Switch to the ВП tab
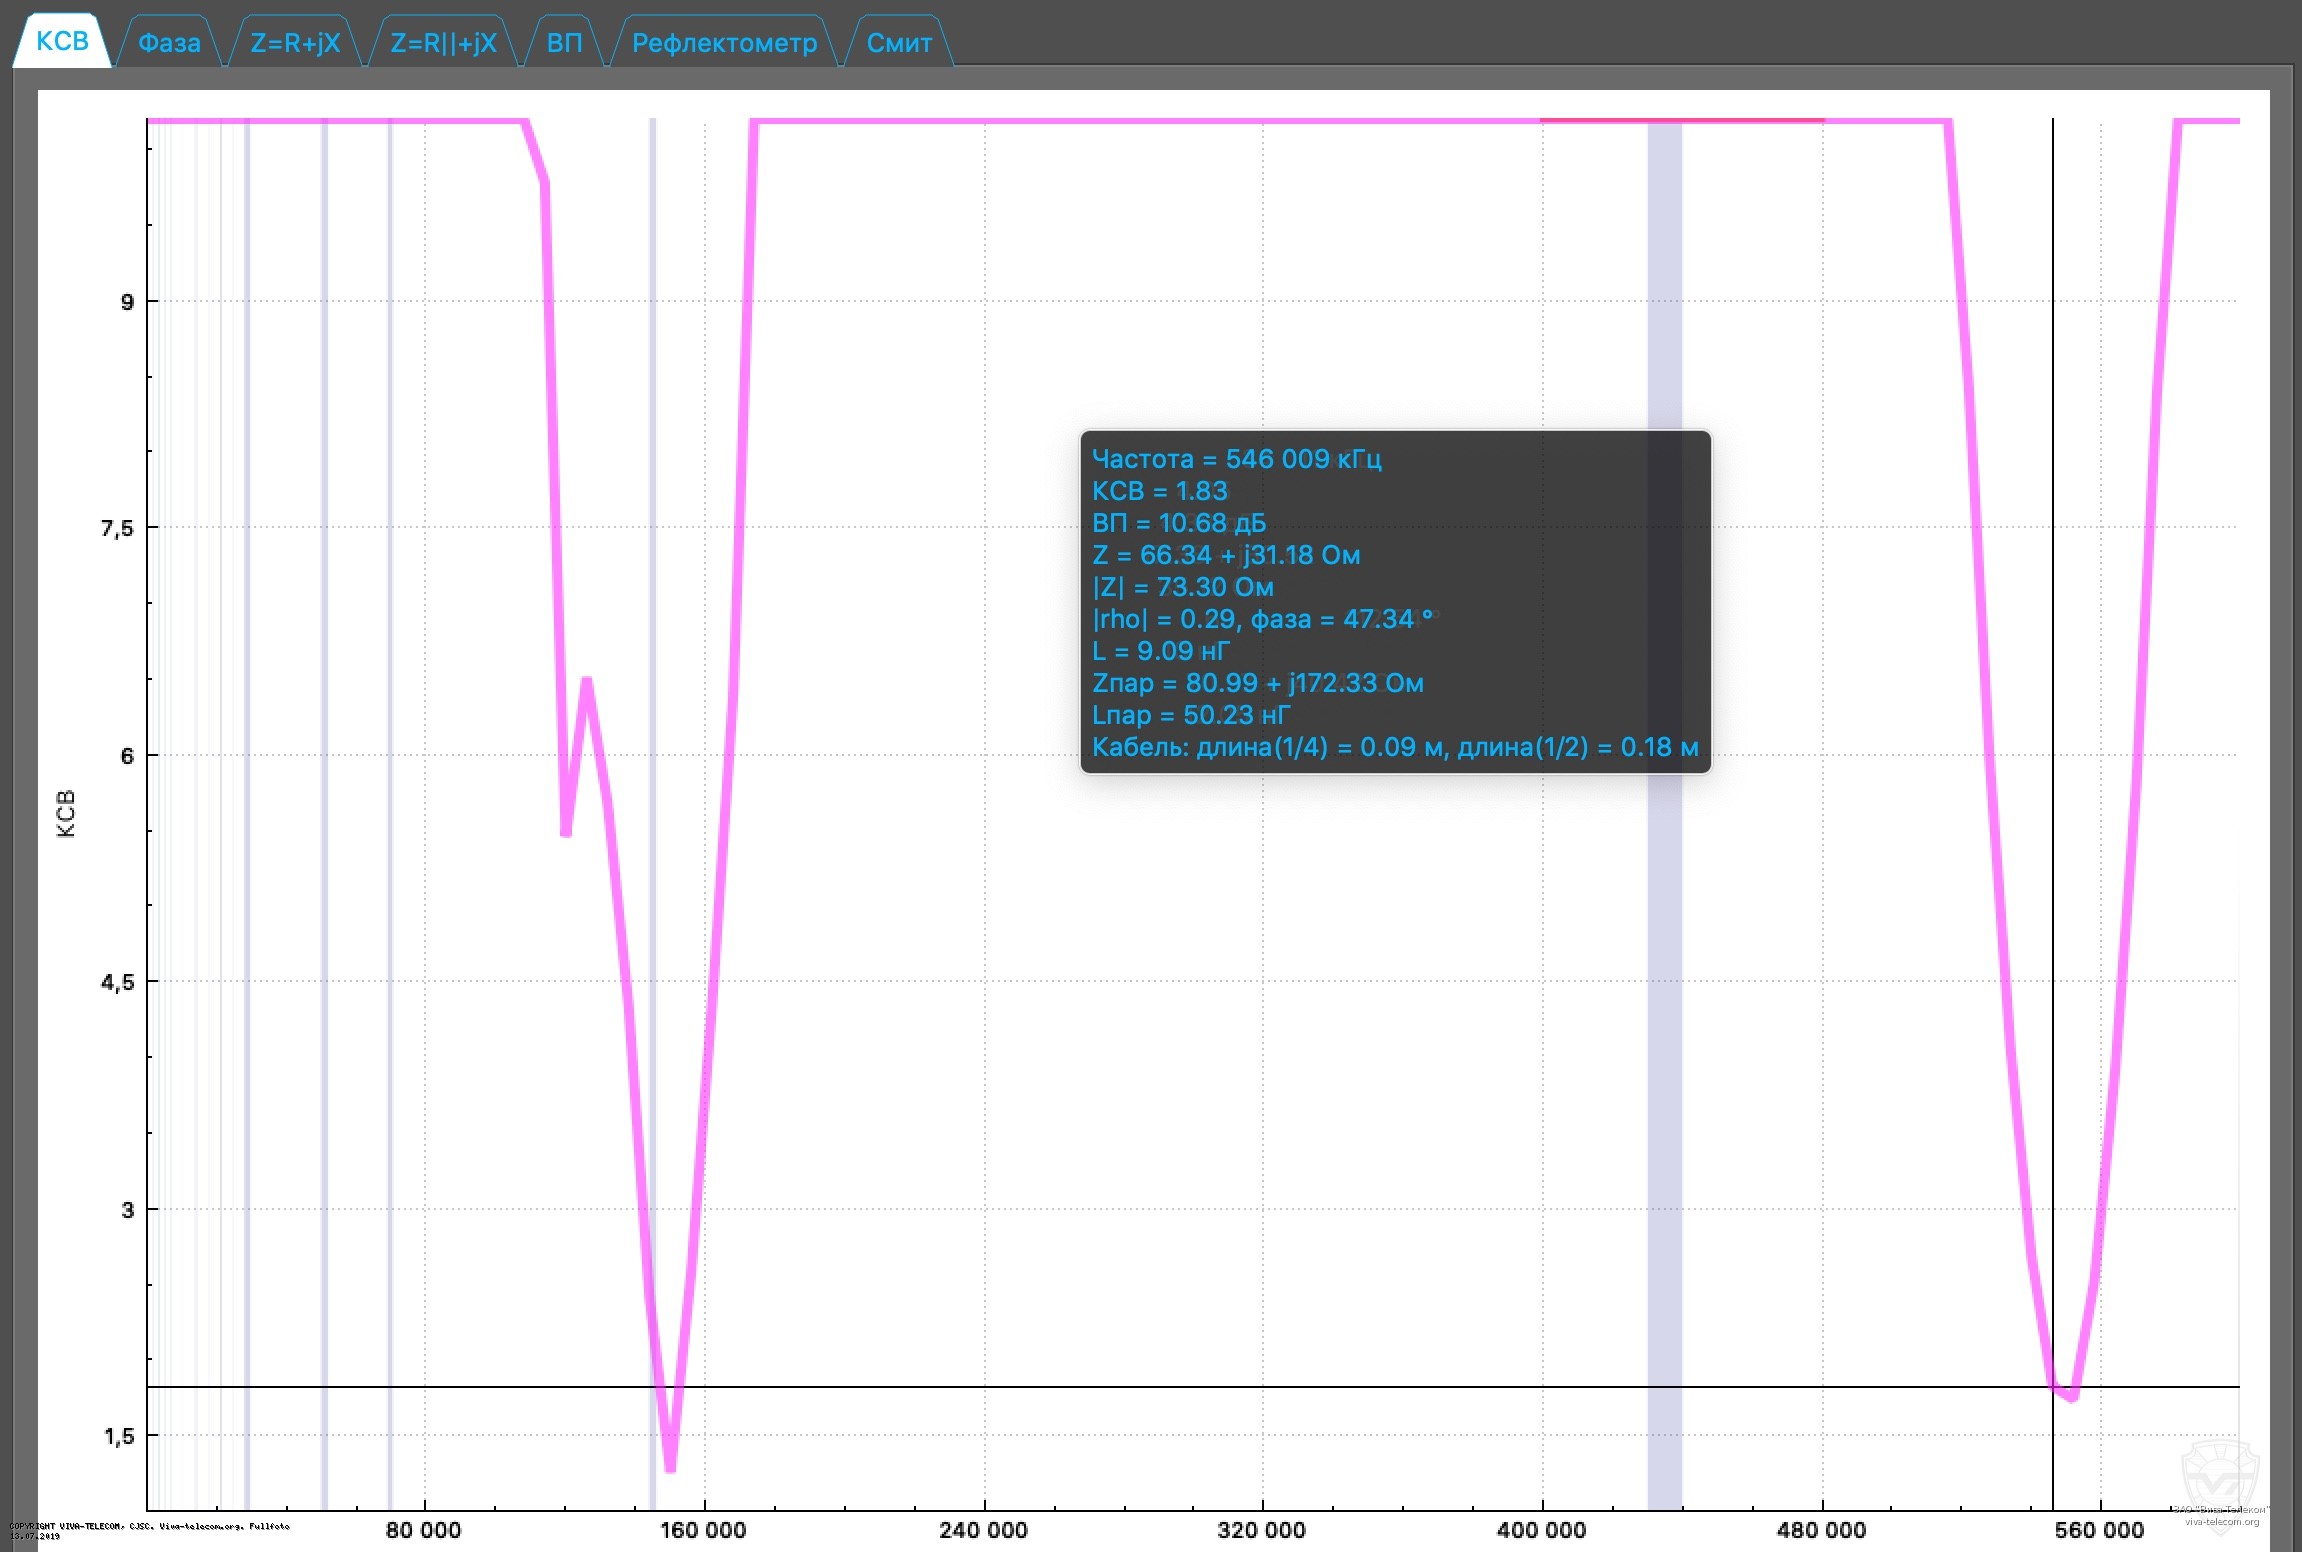 [x=564, y=43]
